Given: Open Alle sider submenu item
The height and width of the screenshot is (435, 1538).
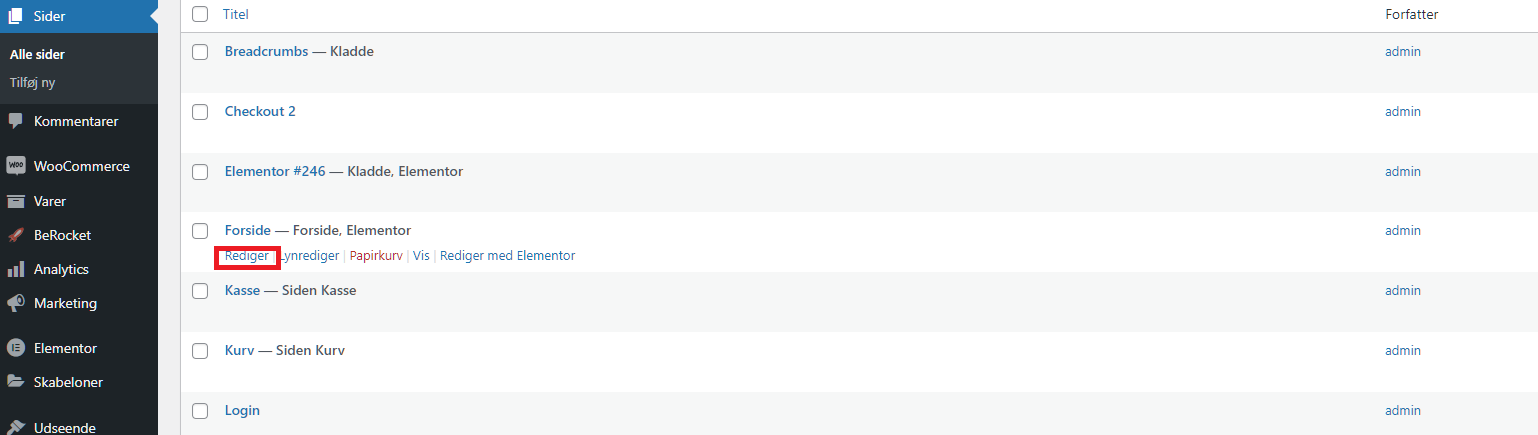Looking at the screenshot, I should pos(37,55).
